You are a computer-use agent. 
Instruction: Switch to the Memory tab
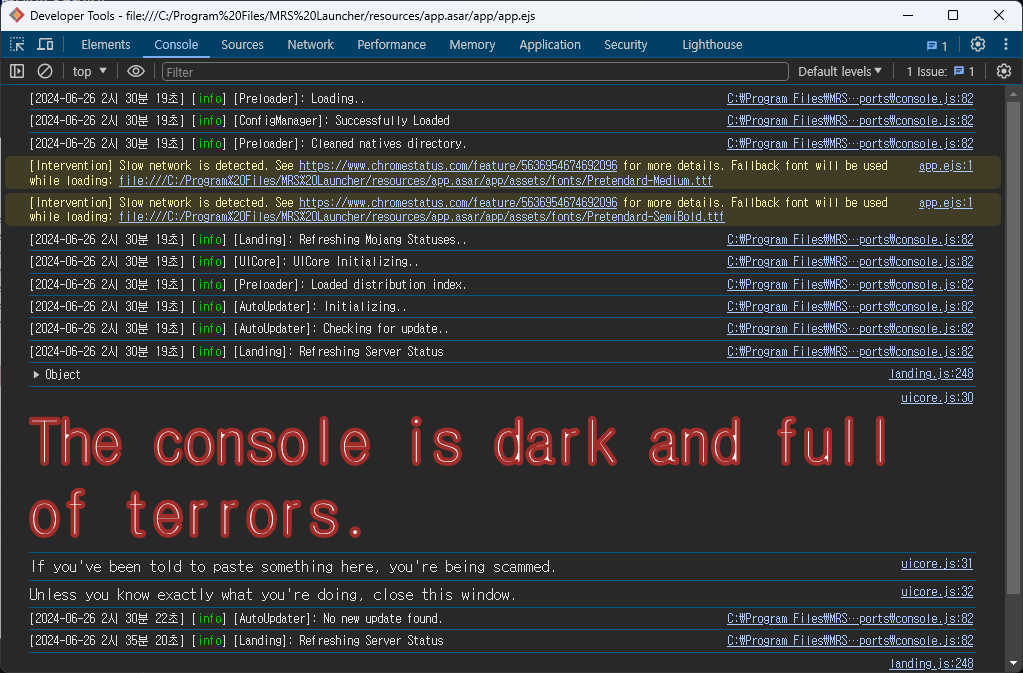(x=472, y=44)
